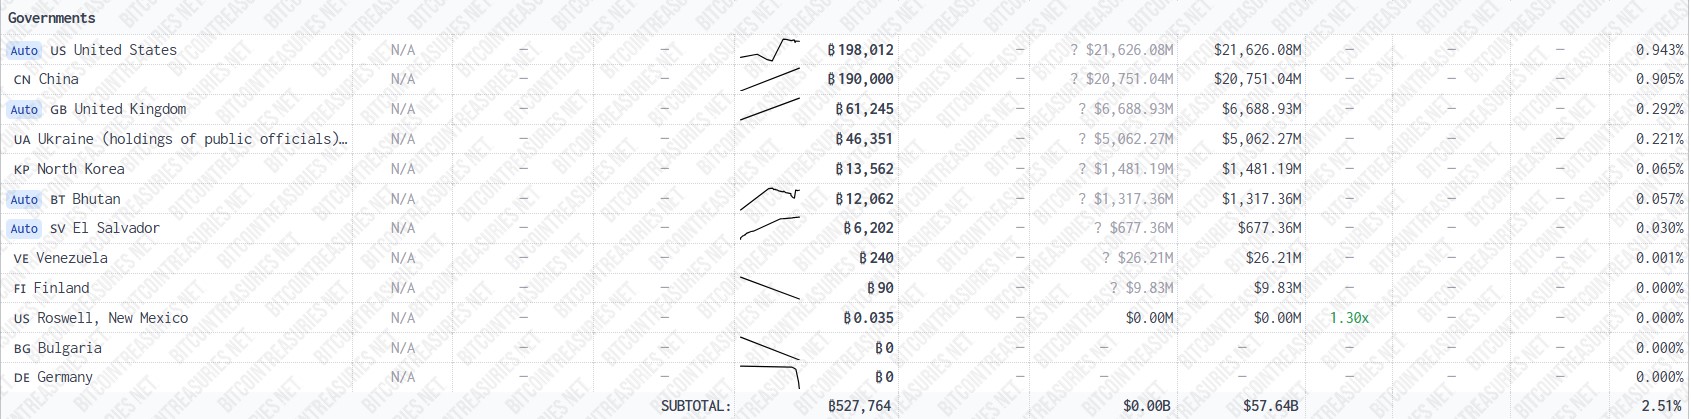Screen dimensions: 1691x419
Task: Click the Germany sparkline chart
Action: pos(770,377)
